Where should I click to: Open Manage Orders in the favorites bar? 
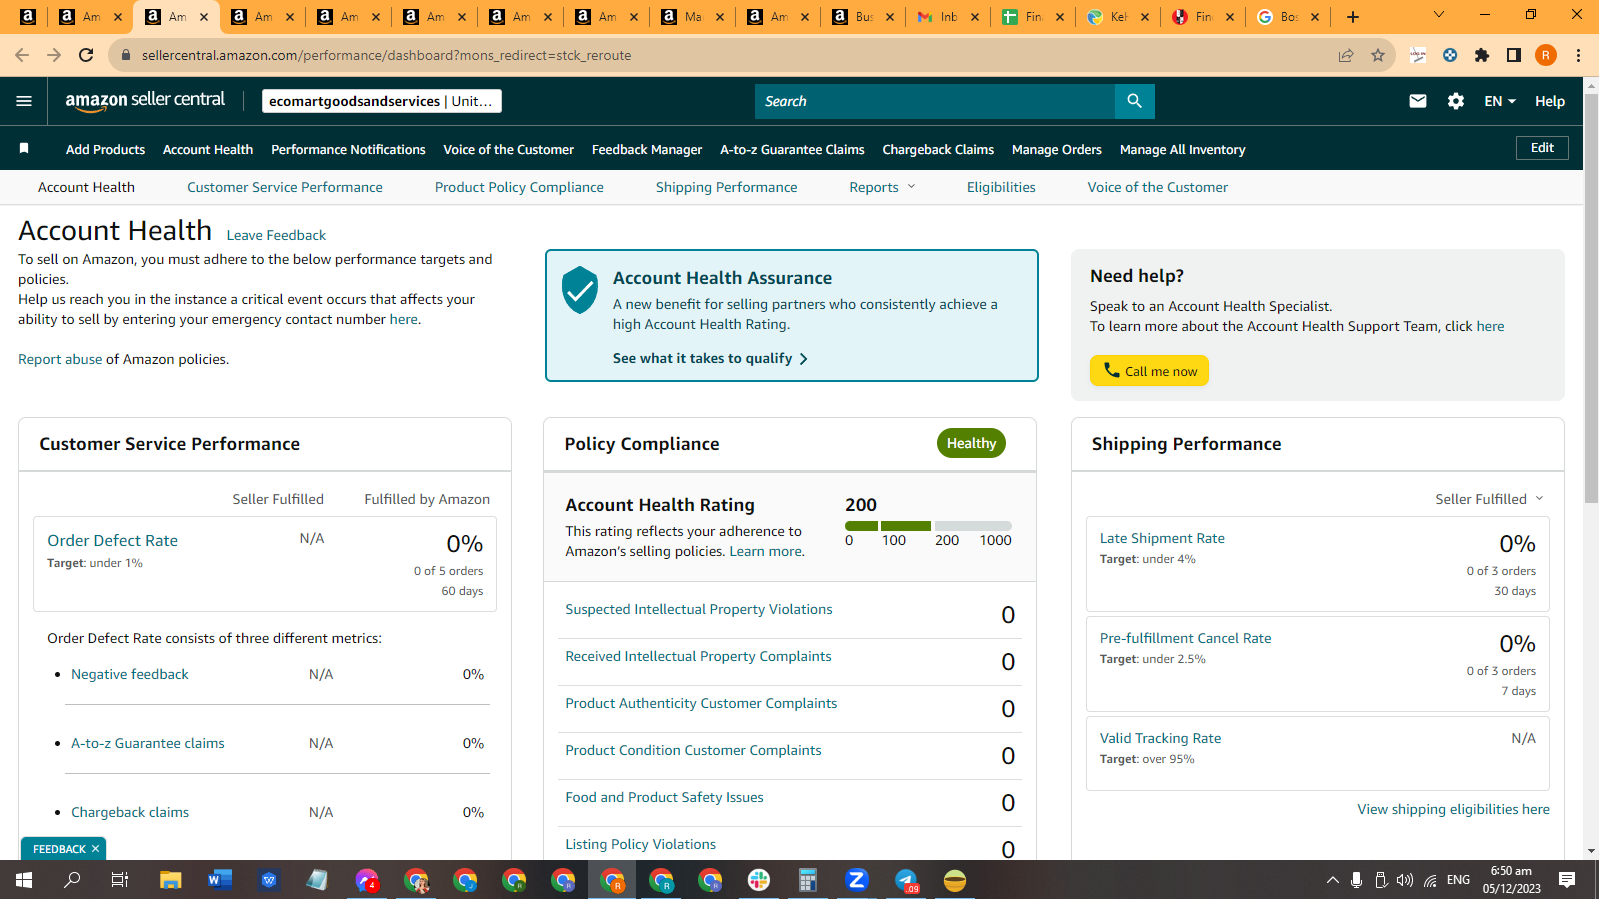pyautogui.click(x=1057, y=149)
